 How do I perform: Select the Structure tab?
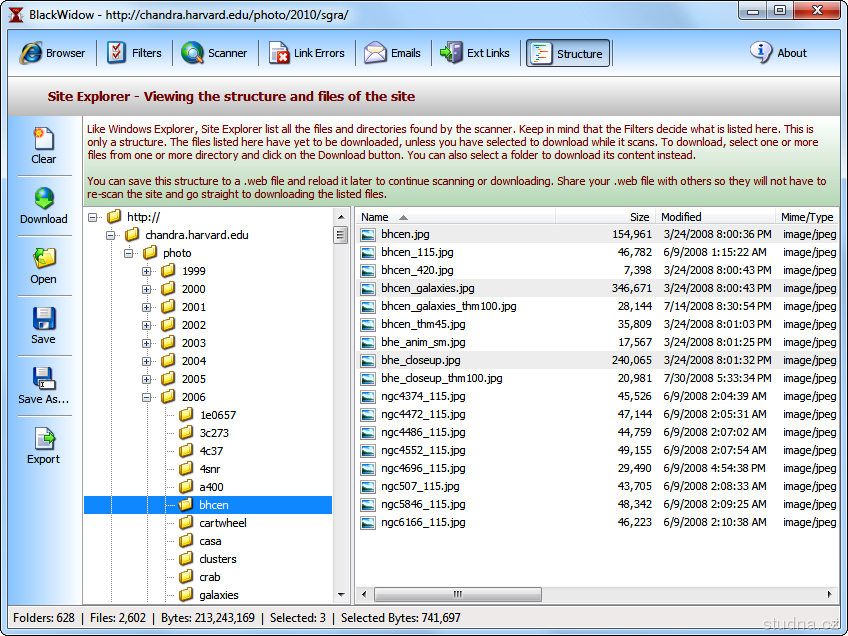point(567,53)
